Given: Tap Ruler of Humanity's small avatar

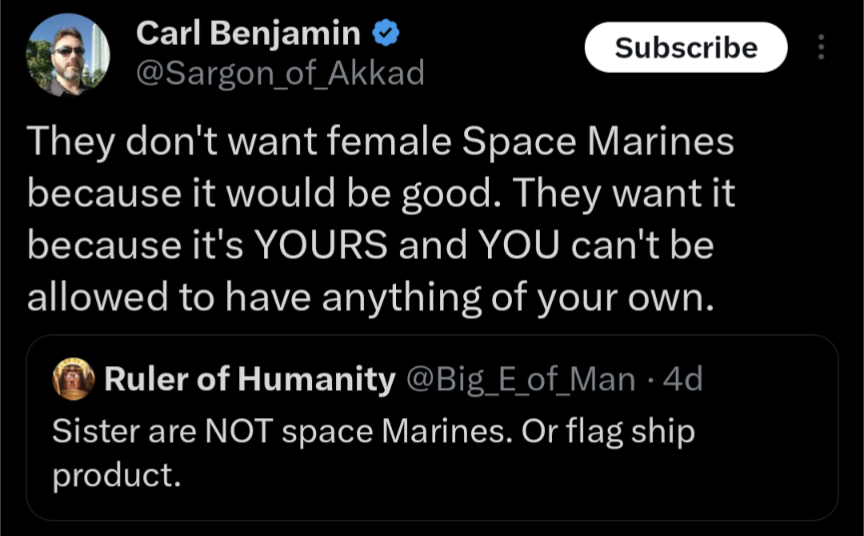Looking at the screenshot, I should pos(73,378).
